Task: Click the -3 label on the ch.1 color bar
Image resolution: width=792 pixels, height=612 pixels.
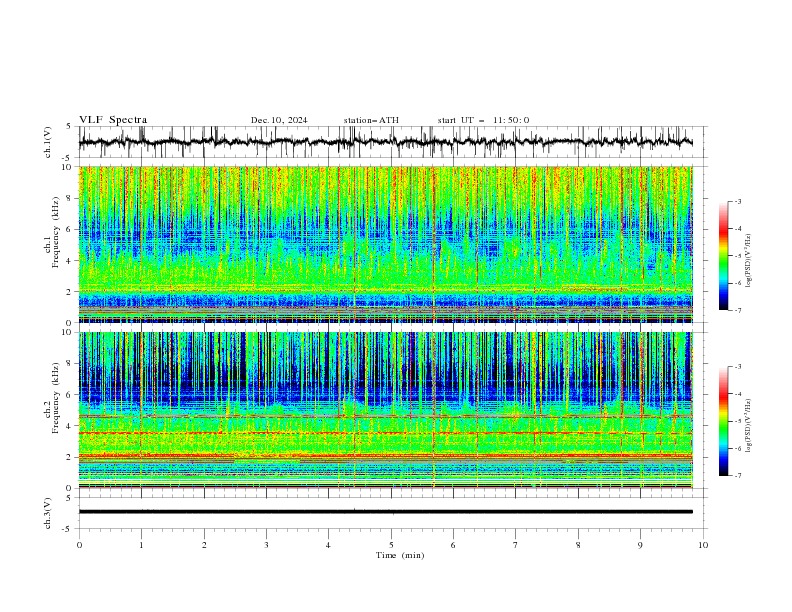Action: 738,201
